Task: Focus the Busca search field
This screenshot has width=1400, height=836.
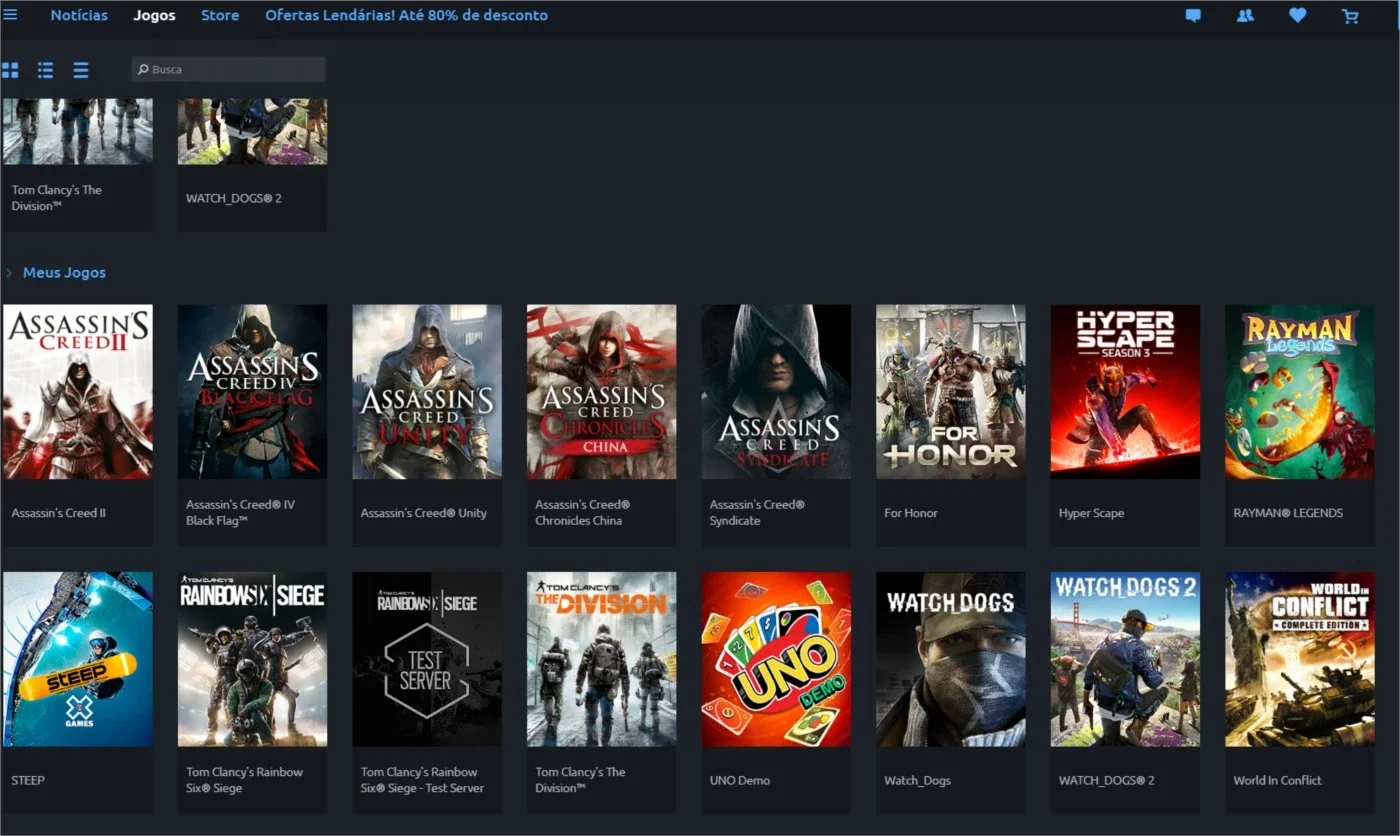Action: click(228, 69)
